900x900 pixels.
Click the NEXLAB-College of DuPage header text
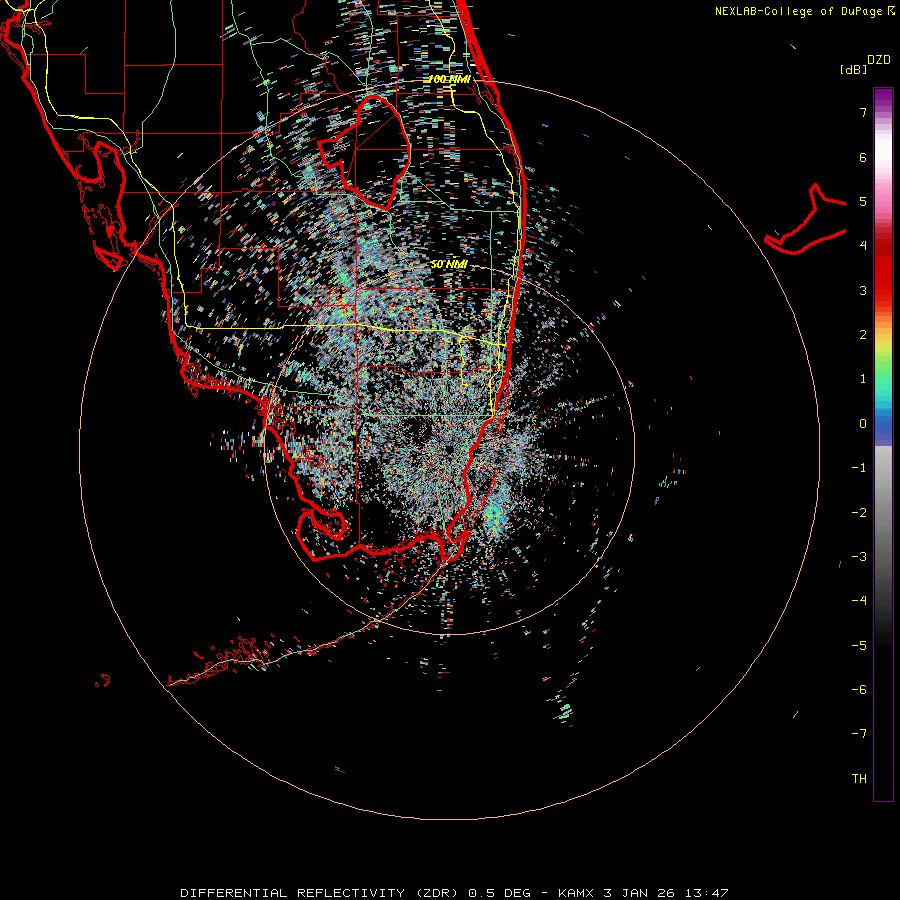[805, 11]
